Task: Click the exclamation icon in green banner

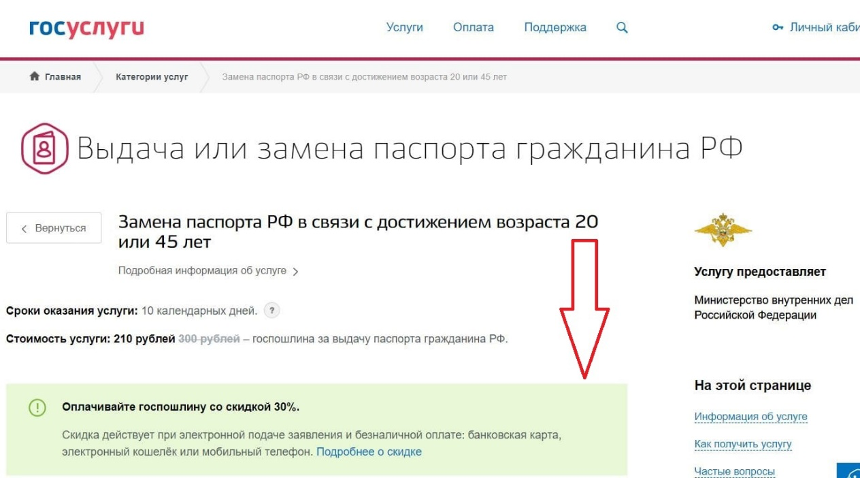Action: point(37,408)
